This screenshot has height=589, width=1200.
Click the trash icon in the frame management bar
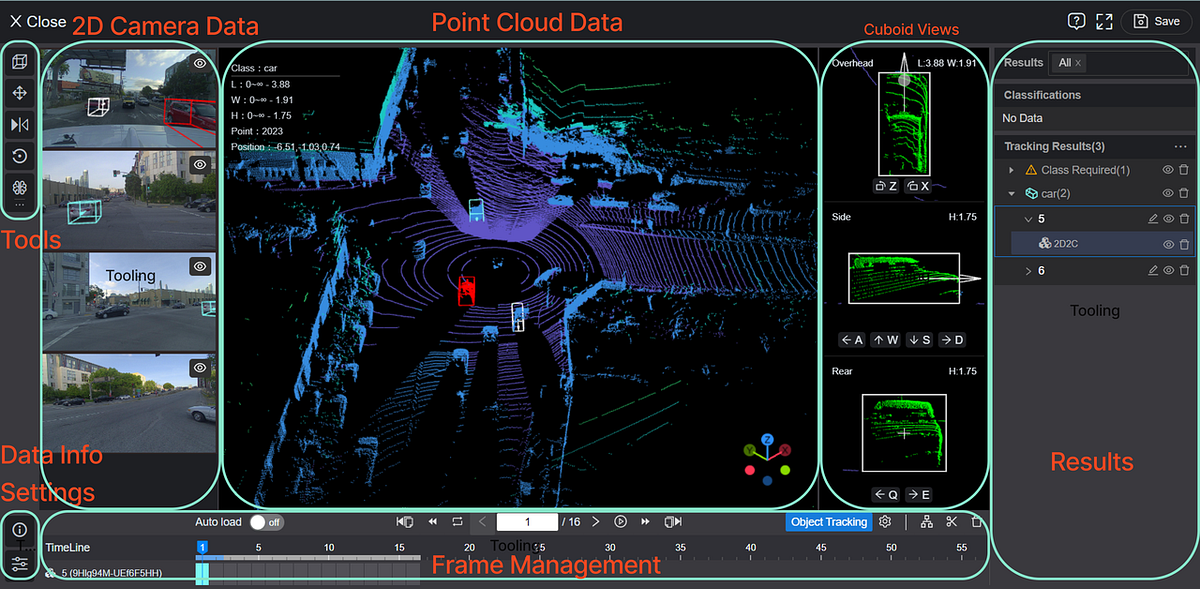pos(977,521)
